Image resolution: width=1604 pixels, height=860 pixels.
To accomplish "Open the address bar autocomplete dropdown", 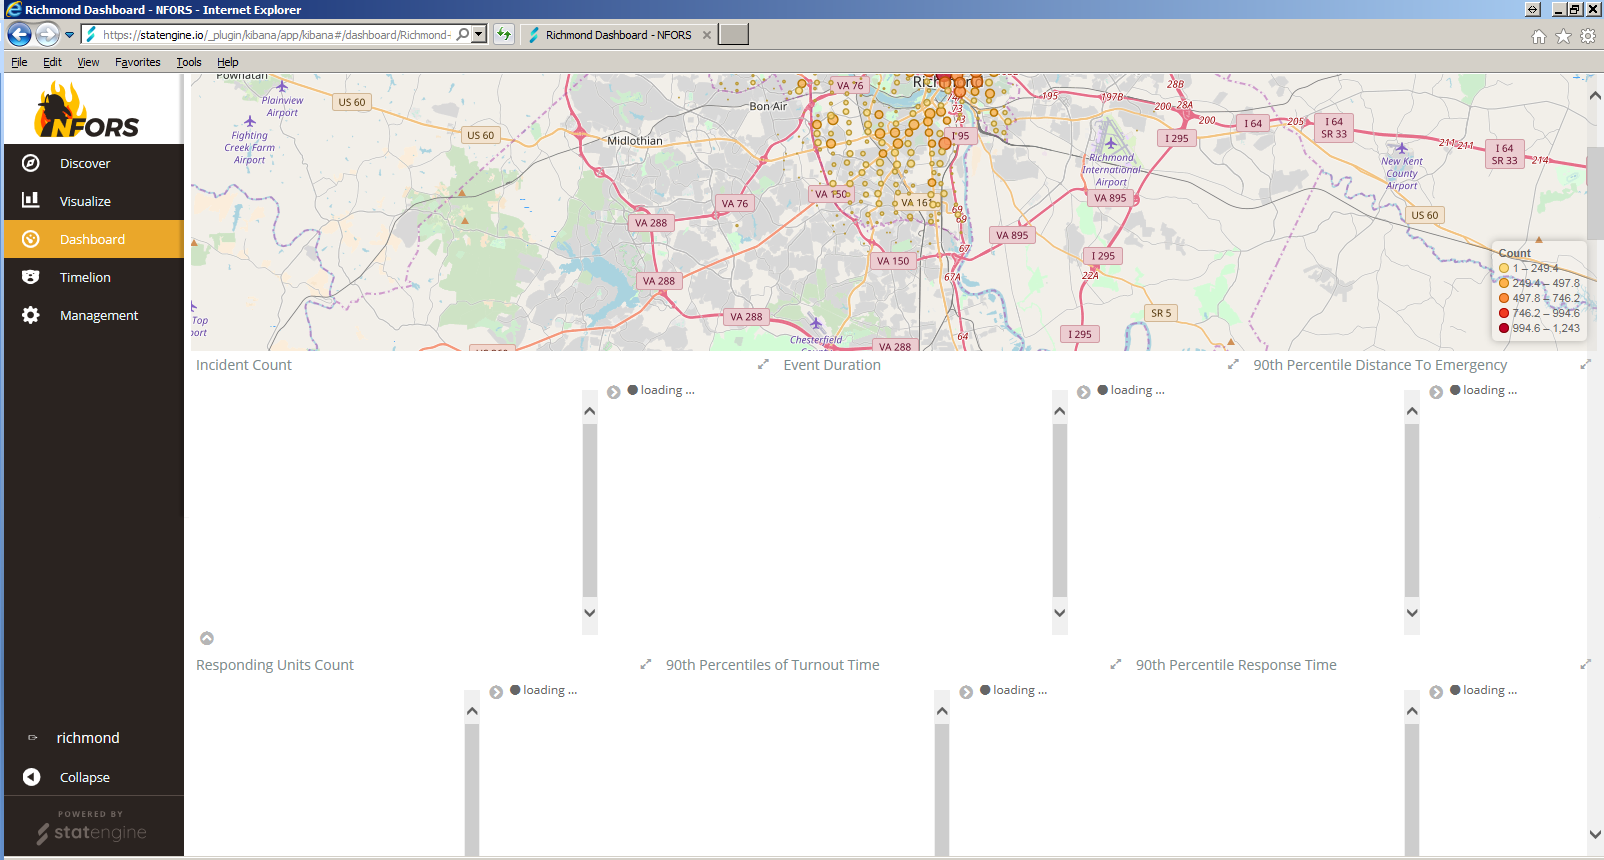I will coord(479,34).
